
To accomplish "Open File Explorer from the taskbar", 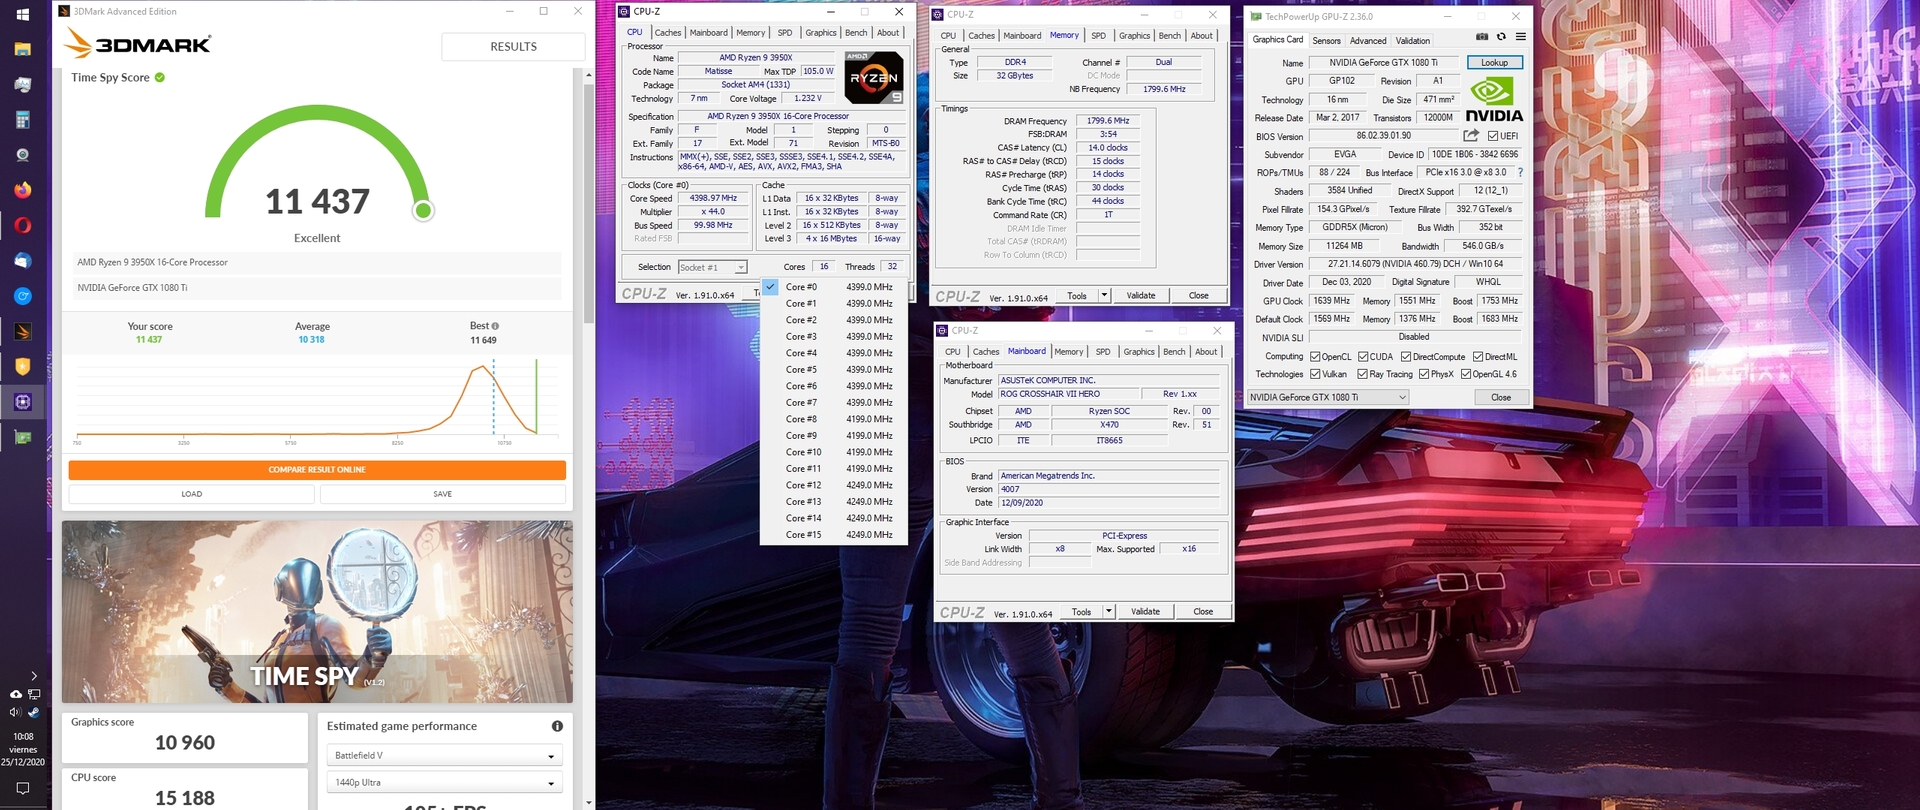I will click(x=22, y=49).
